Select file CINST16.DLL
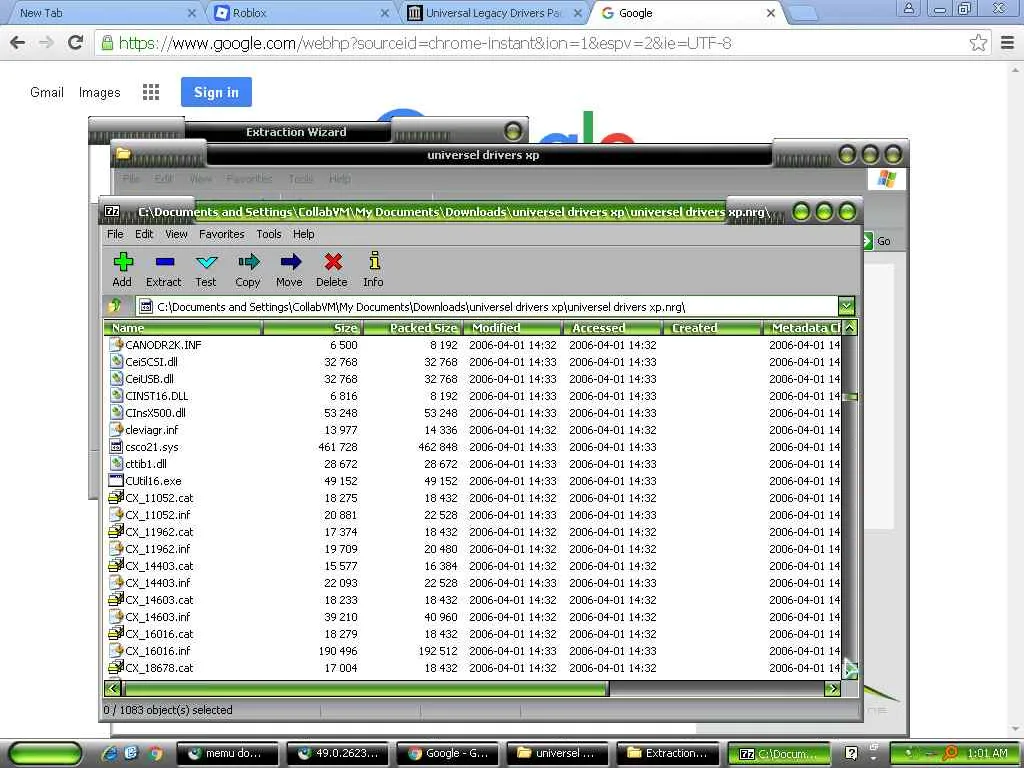Screen dimensions: 1024x768 pyautogui.click(x=157, y=396)
